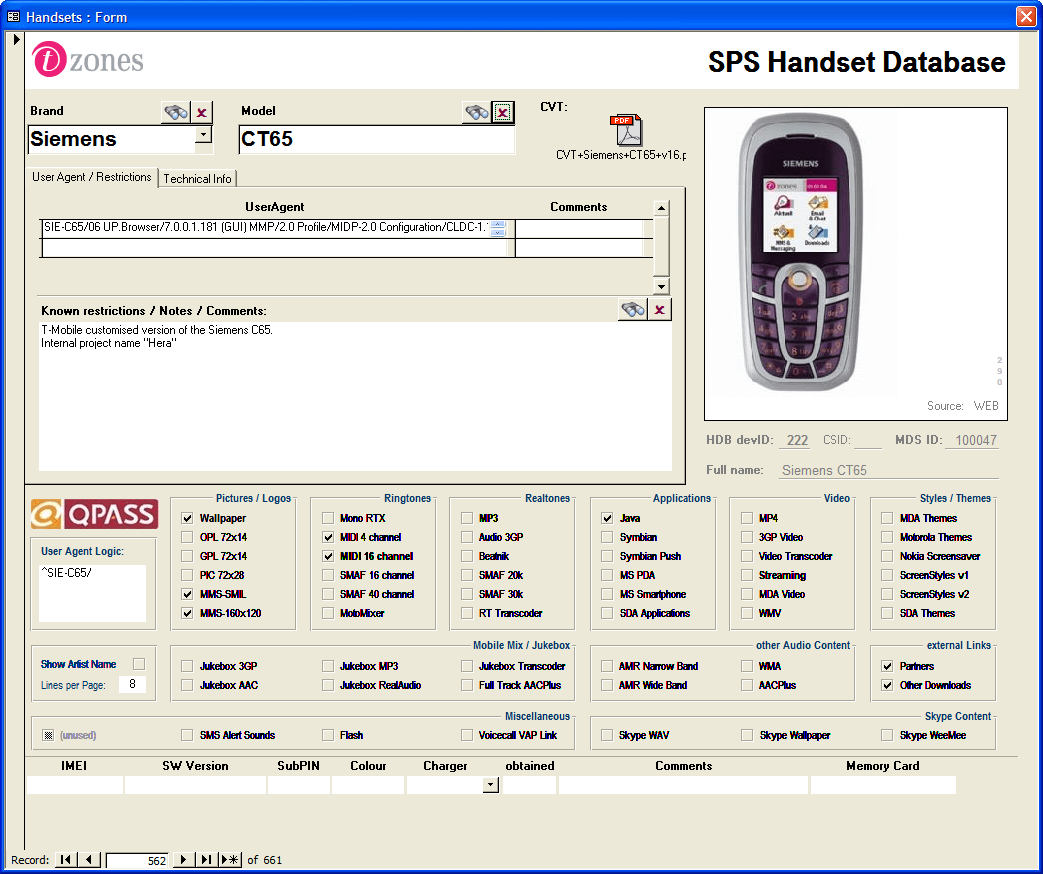Click the red X clear icon beside Brand

(x=202, y=112)
